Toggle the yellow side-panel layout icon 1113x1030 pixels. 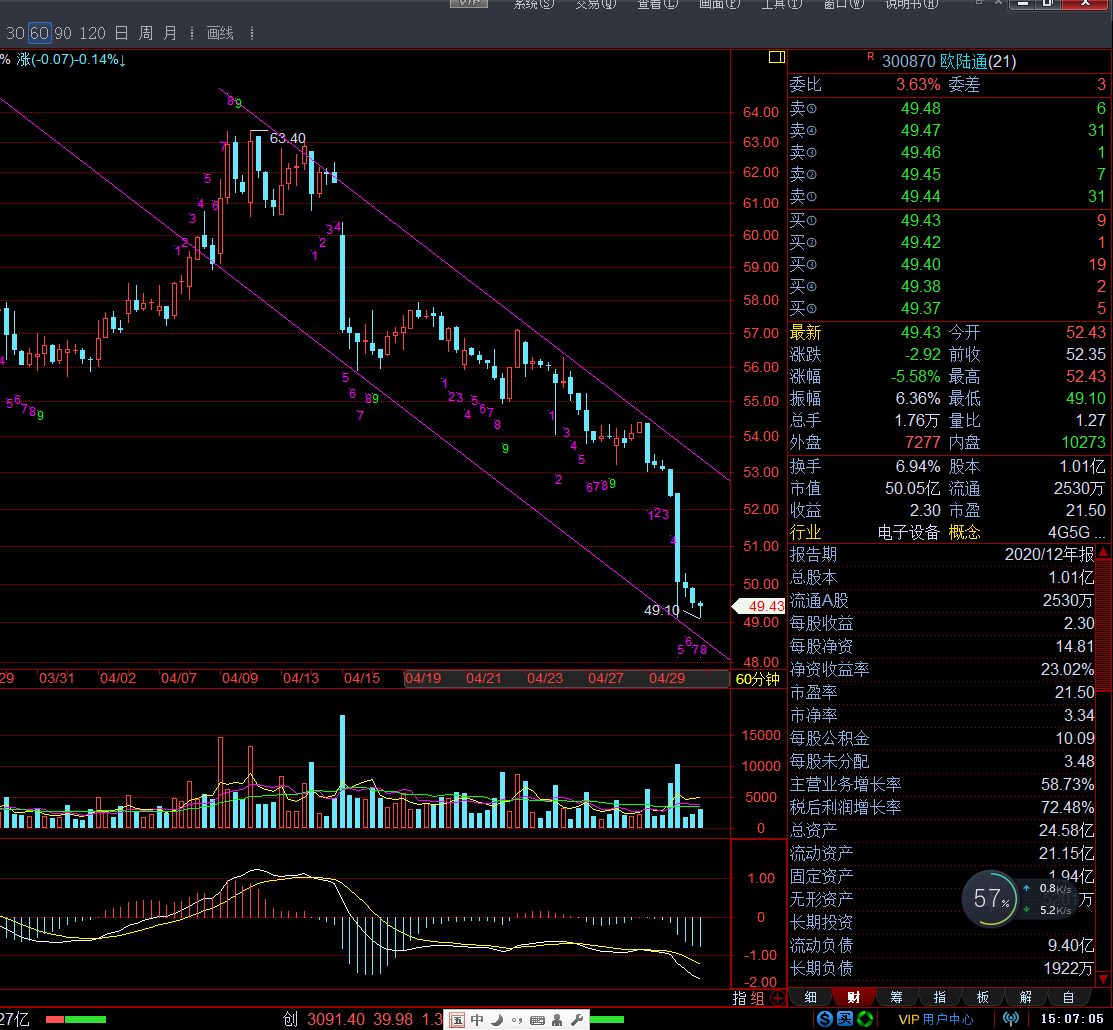tap(777, 57)
